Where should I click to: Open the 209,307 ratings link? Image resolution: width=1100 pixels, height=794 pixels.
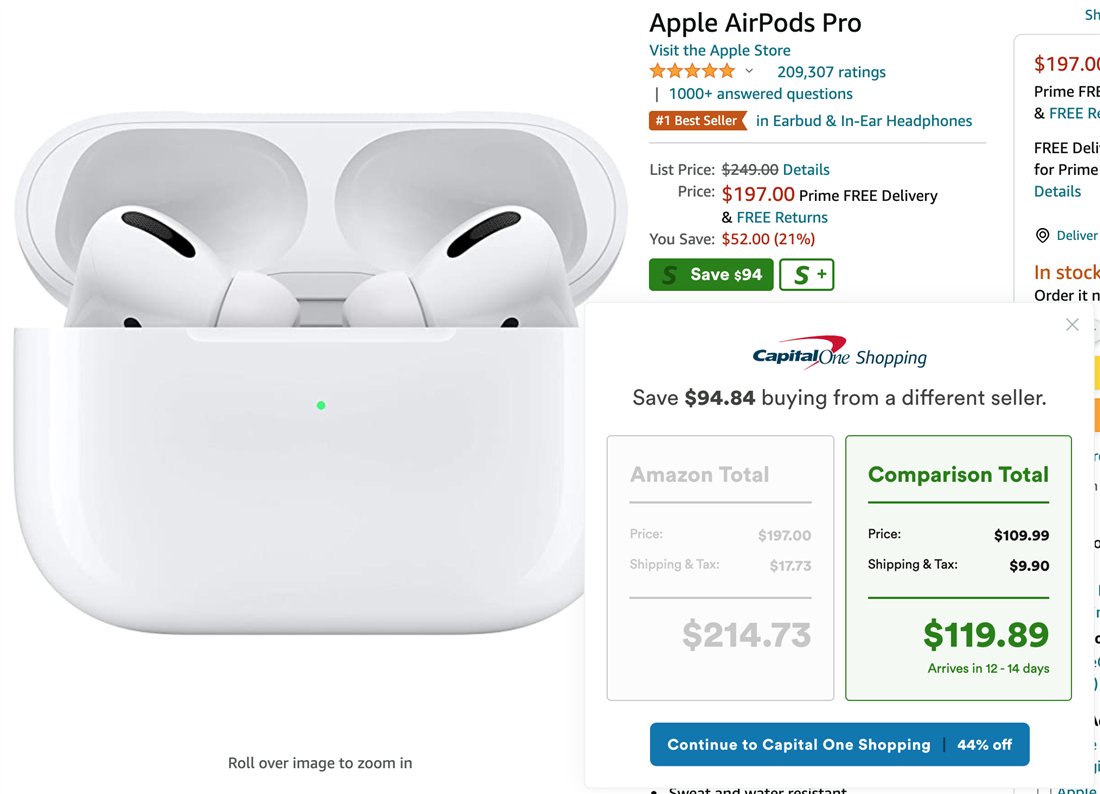831,72
